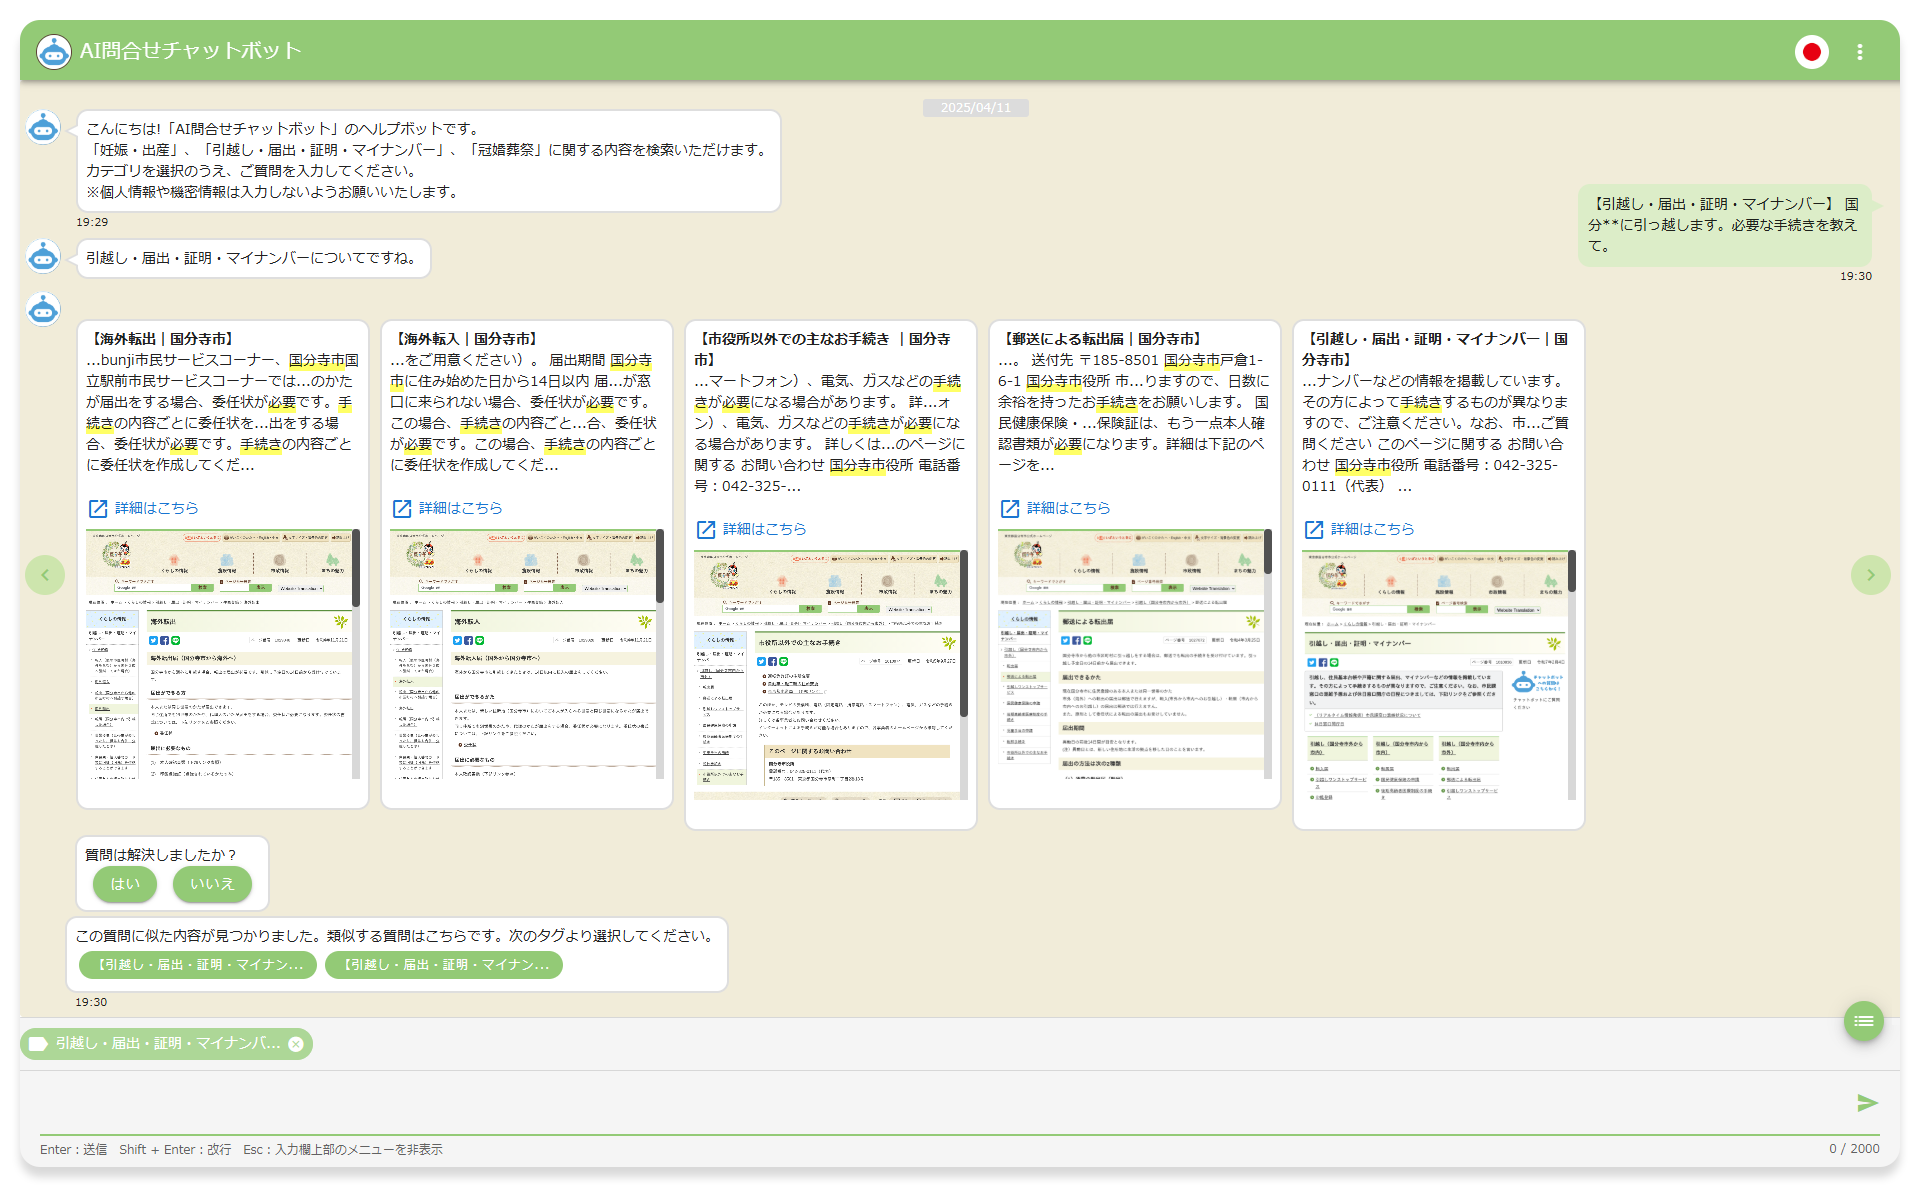This screenshot has height=1187, width=1920.
Task: Open 詳細はこちら link on 引越し・届出・証明 card
Action: point(1372,529)
